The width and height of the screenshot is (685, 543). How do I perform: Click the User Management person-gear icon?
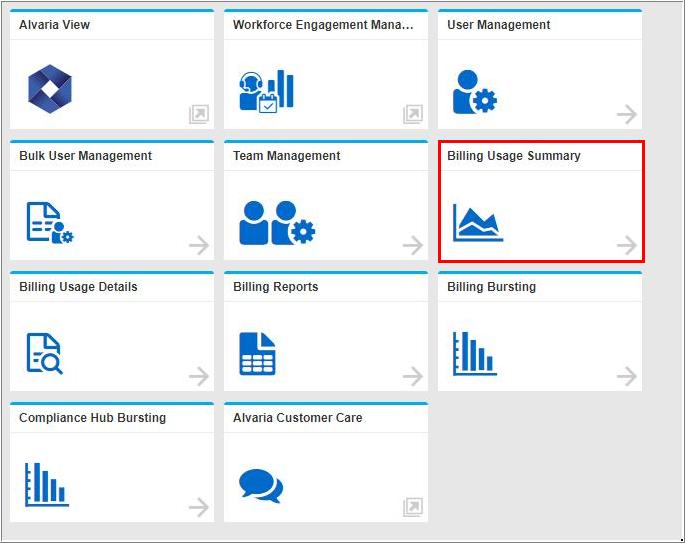[x=474, y=91]
